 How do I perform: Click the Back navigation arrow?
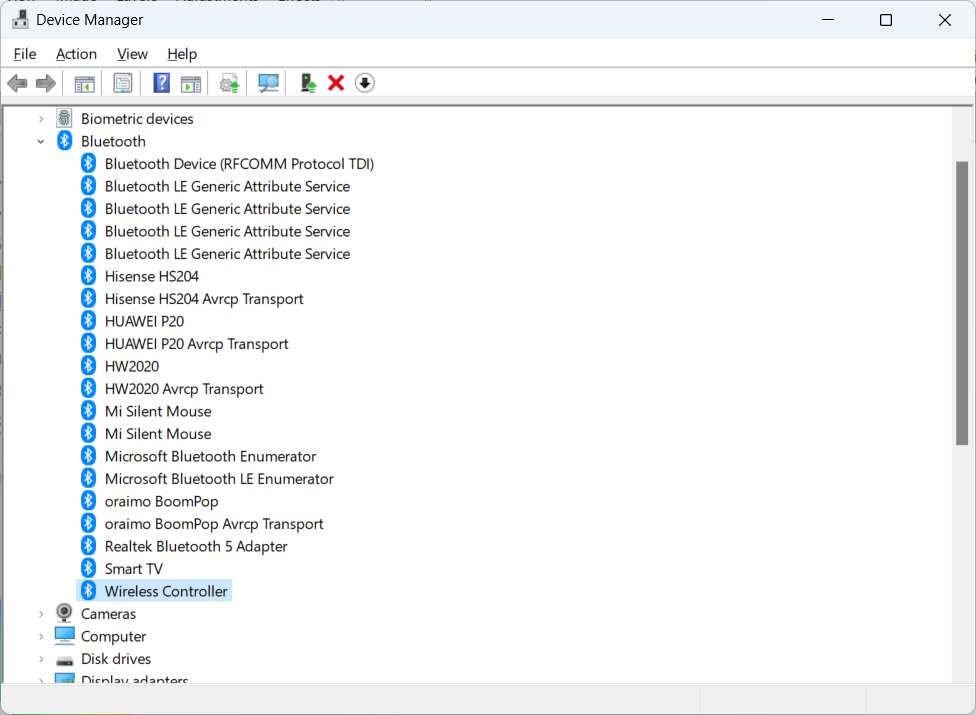click(x=17, y=82)
